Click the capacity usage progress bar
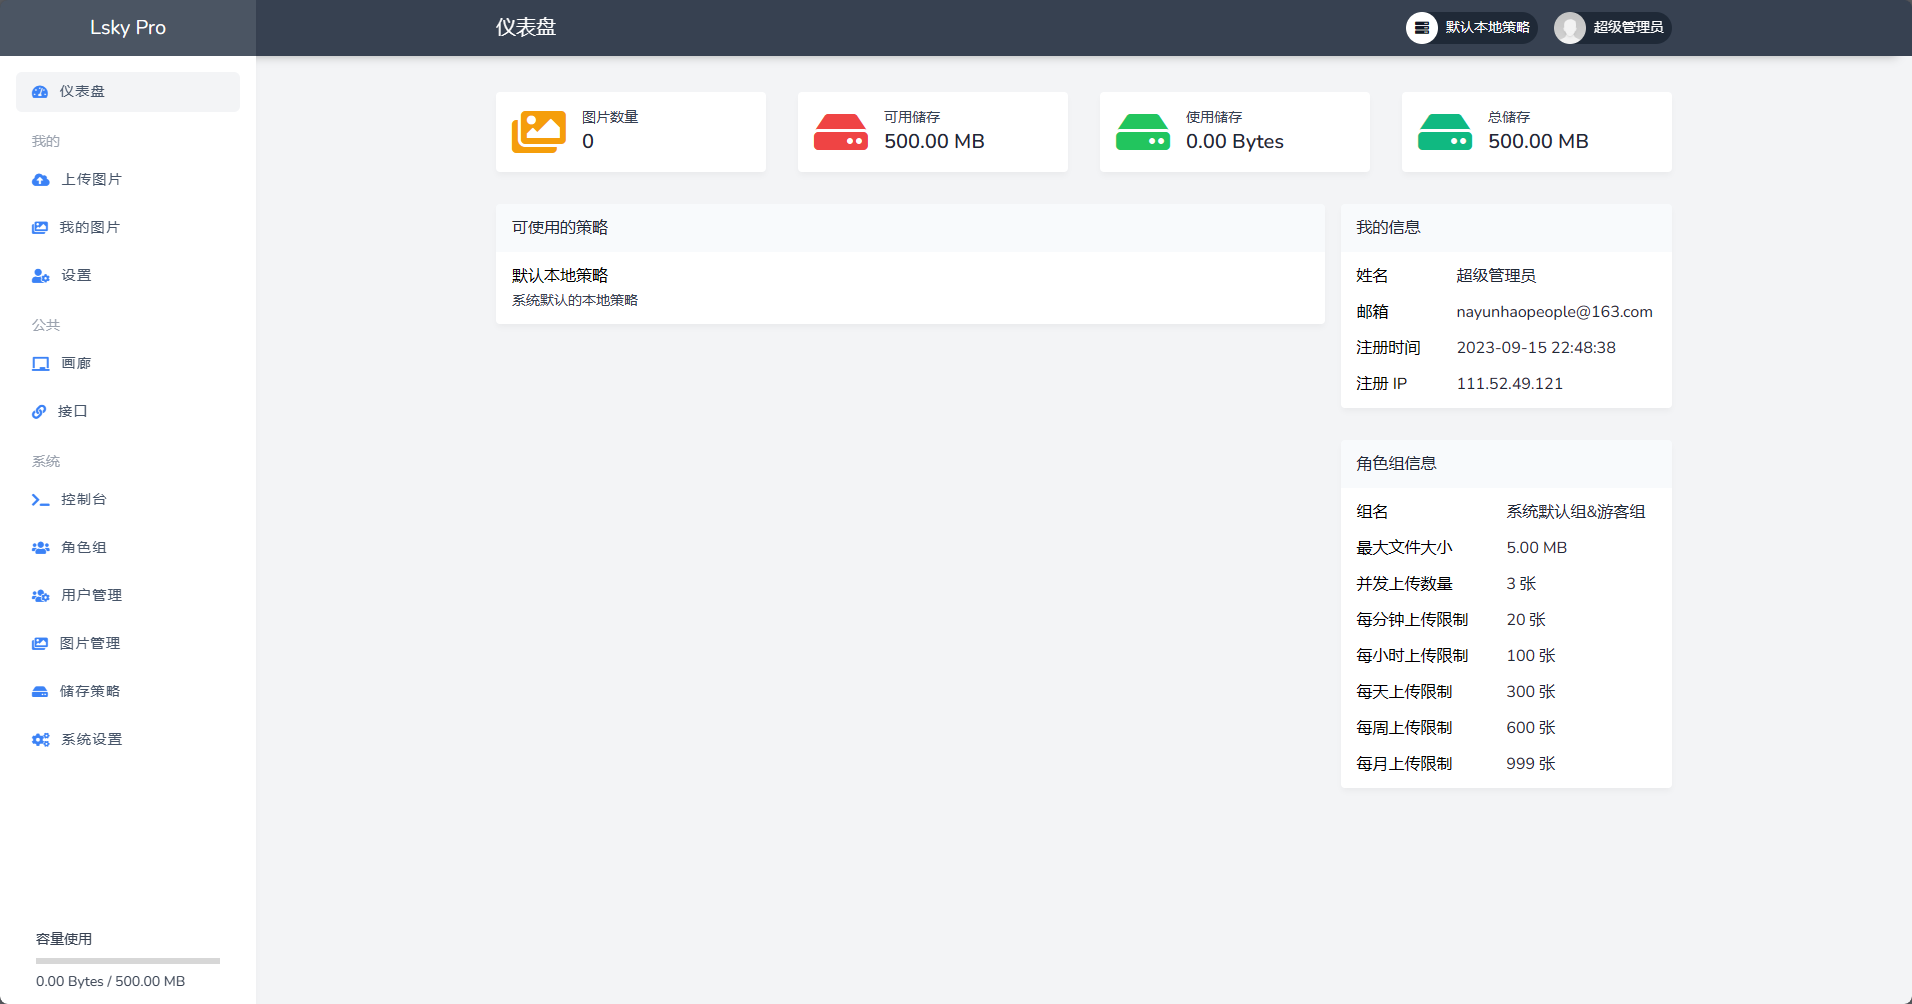Screen dimensions: 1912x1004 click(x=128, y=961)
